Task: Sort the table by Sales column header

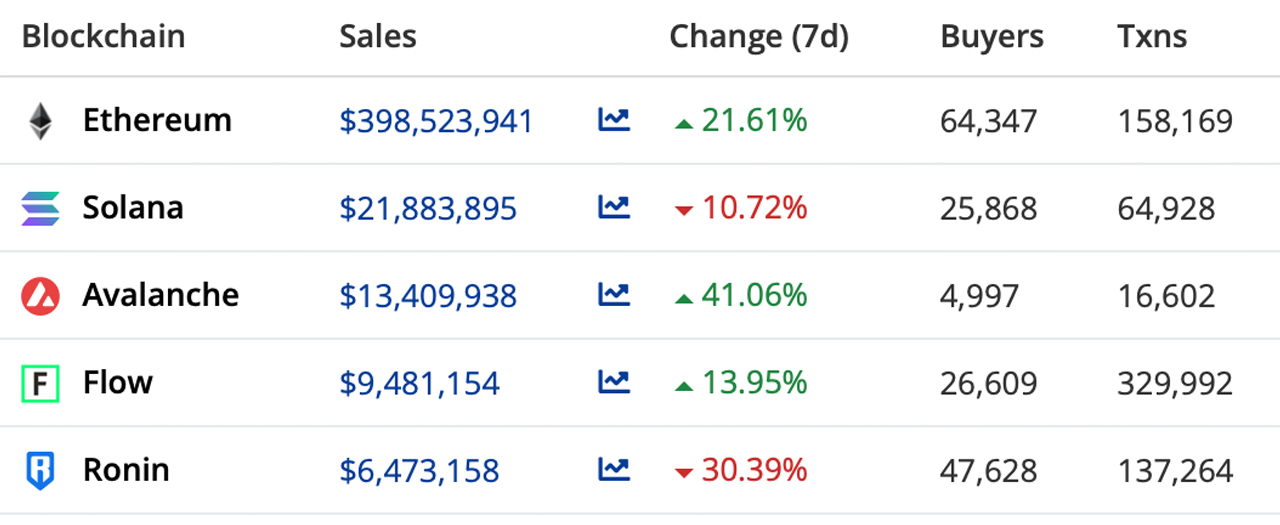Action: 378,37
